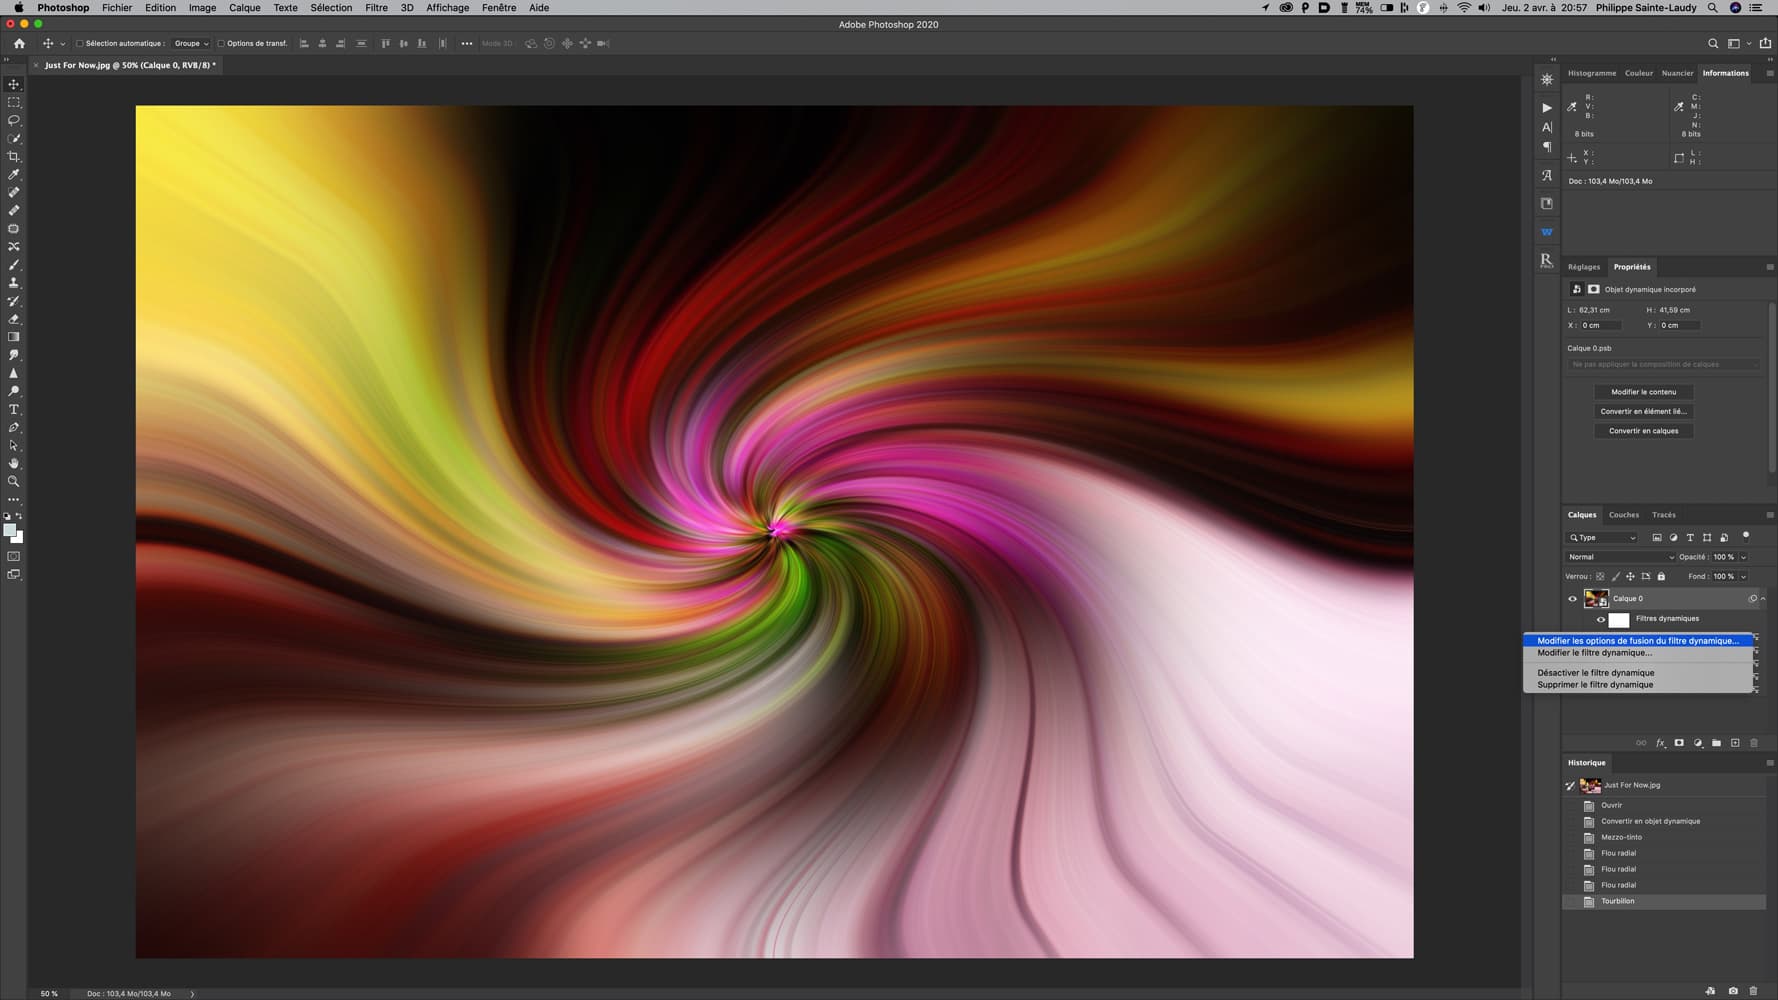The image size is (1778, 1000).
Task: Select the Crop tool in the toolbar
Action: click(x=14, y=157)
